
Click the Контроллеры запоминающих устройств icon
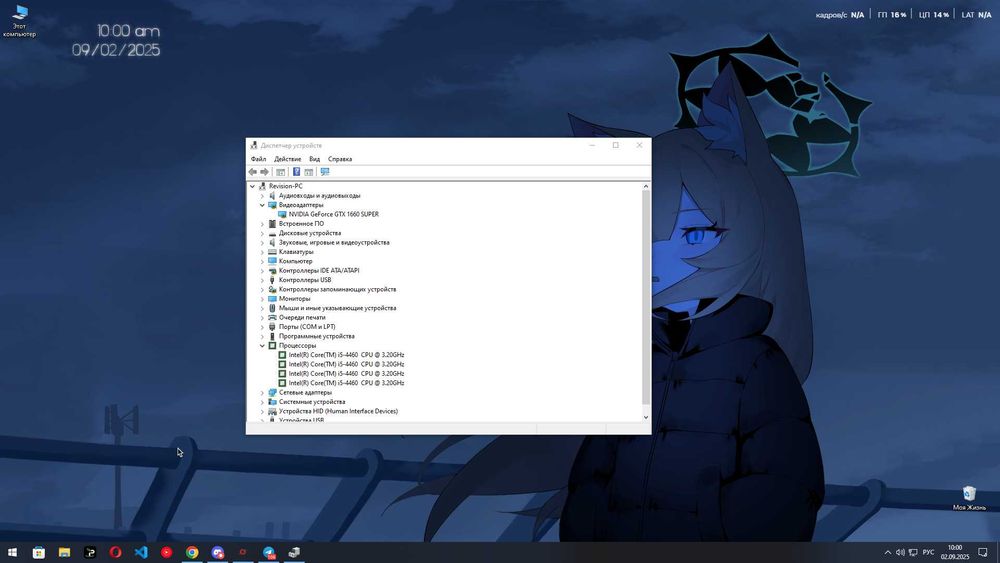(x=272, y=289)
